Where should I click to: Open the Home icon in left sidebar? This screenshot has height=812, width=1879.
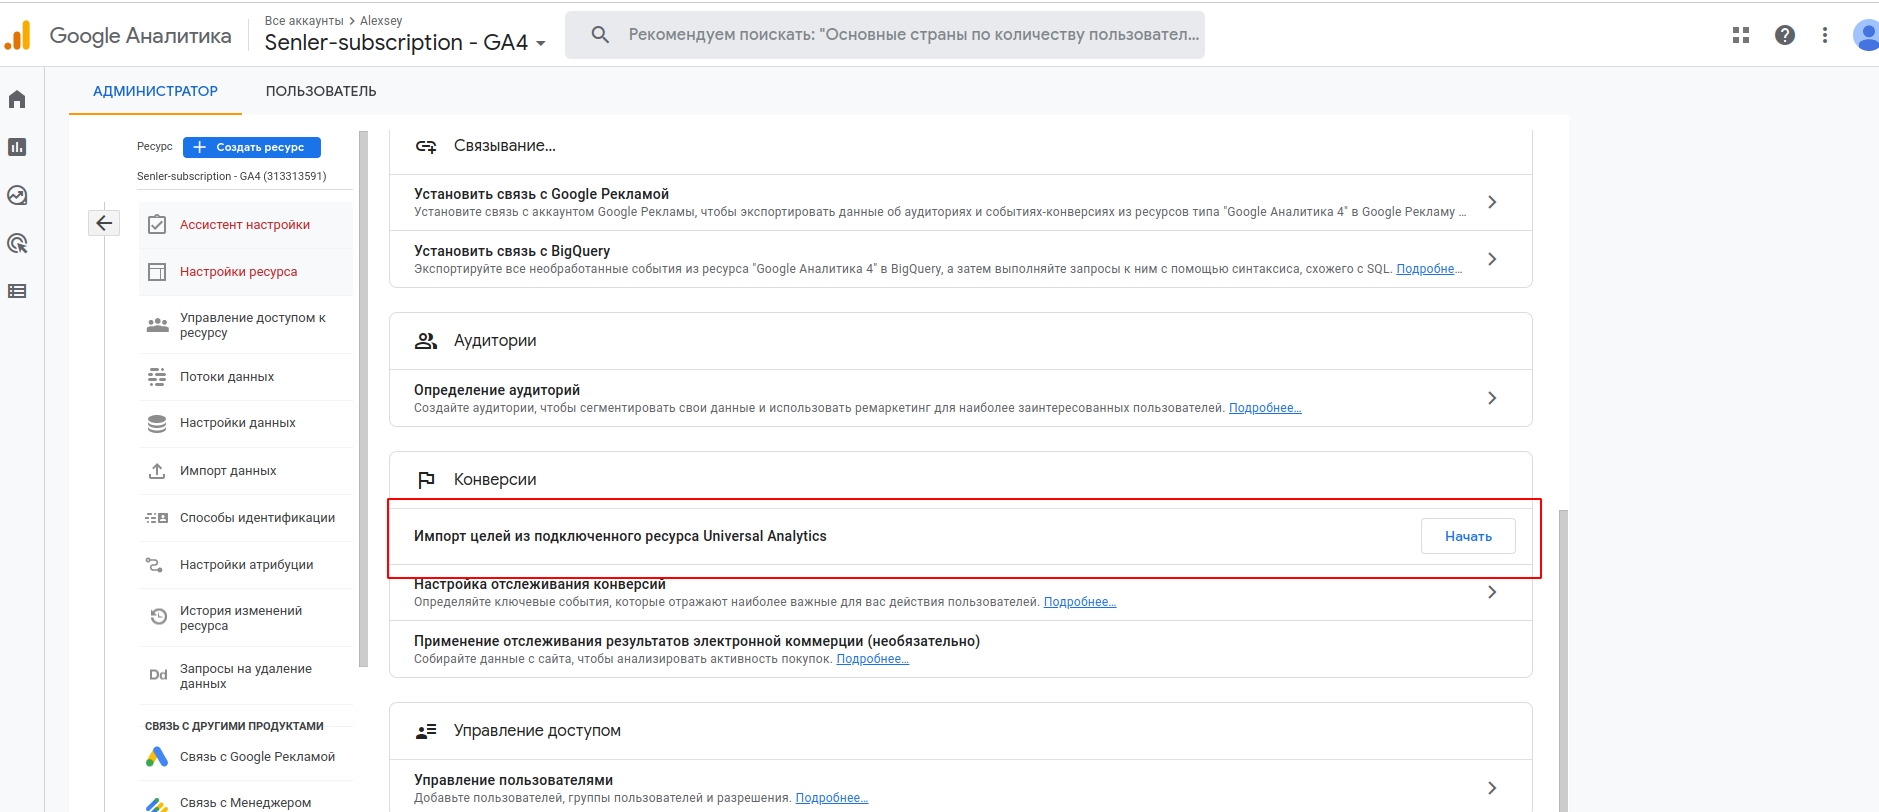click(x=17, y=99)
